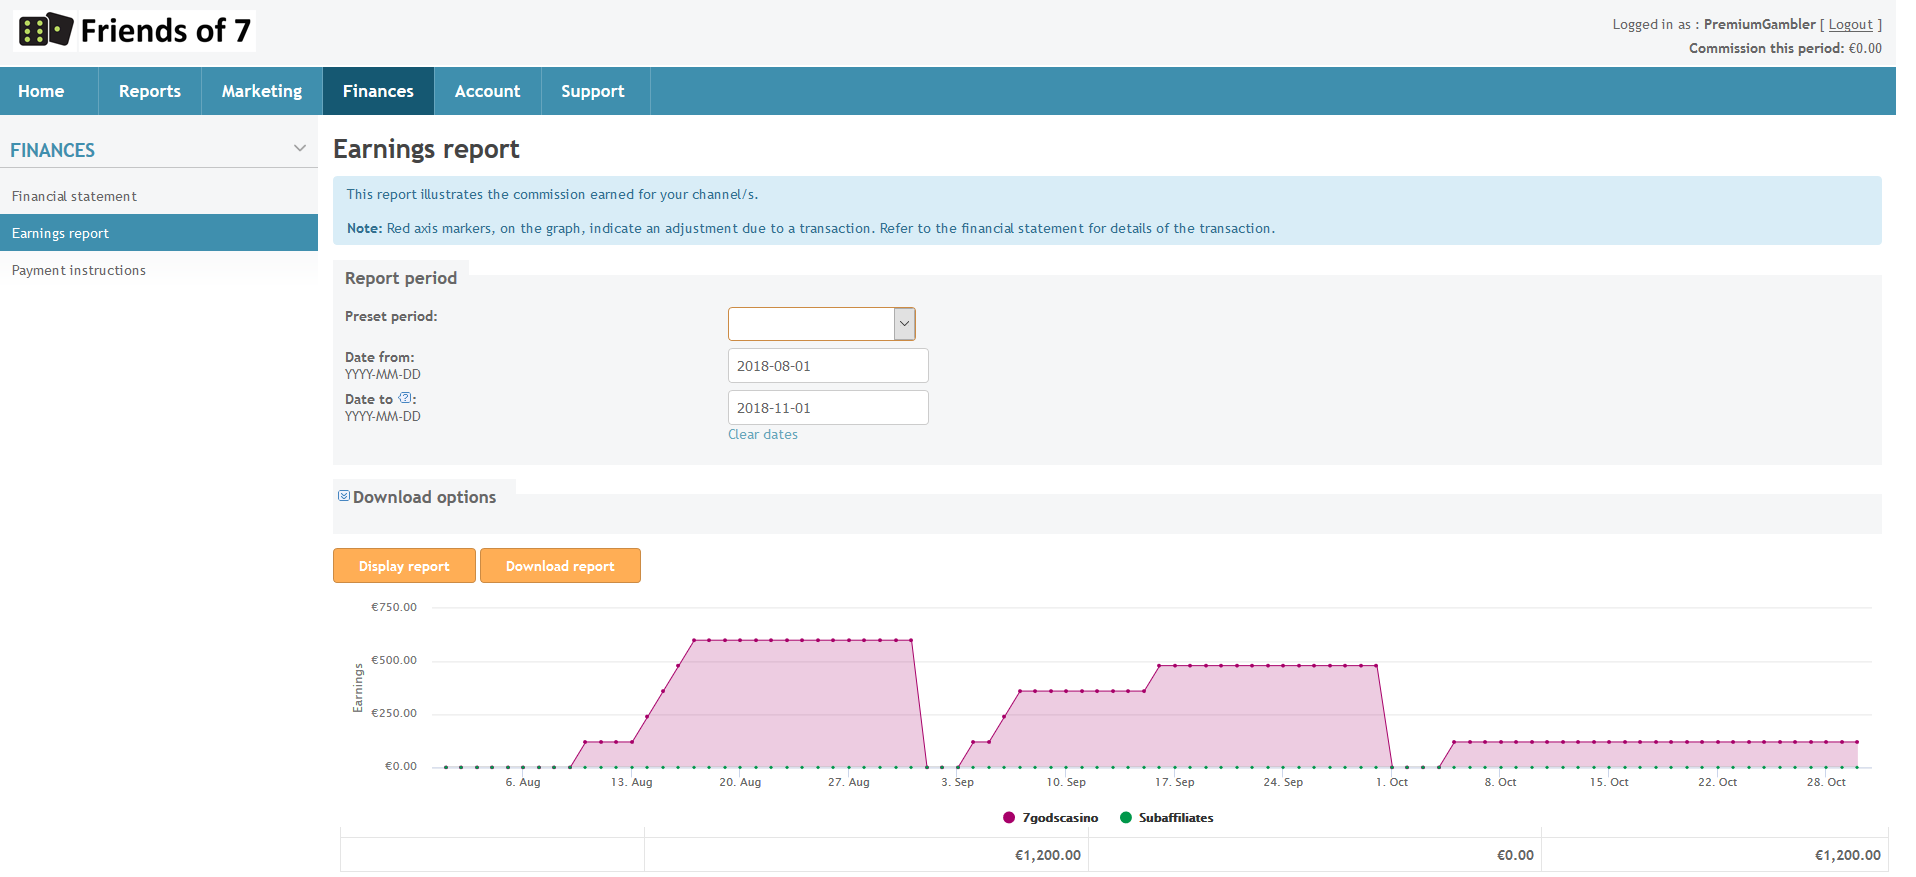
Task: Click the PremiumGambler username text
Action: [x=1759, y=24]
